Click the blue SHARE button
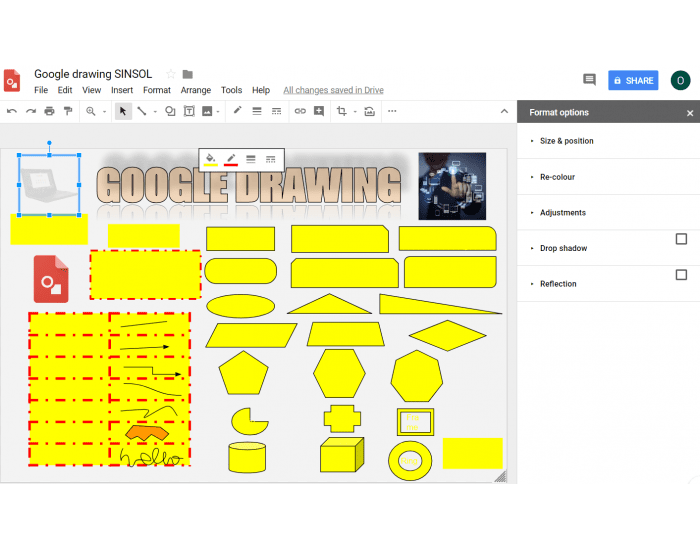Screen dimensions: 700x550 point(633,80)
